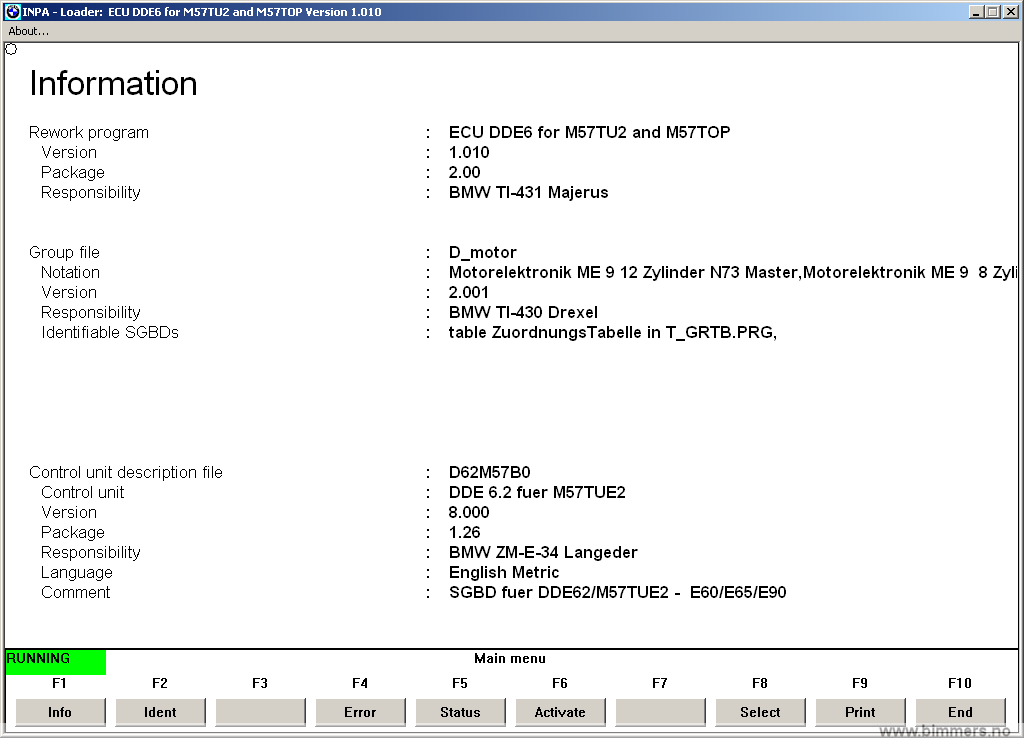Select the text 'ECU DDE6 for M57TU2 and M57TOP'

click(x=589, y=133)
